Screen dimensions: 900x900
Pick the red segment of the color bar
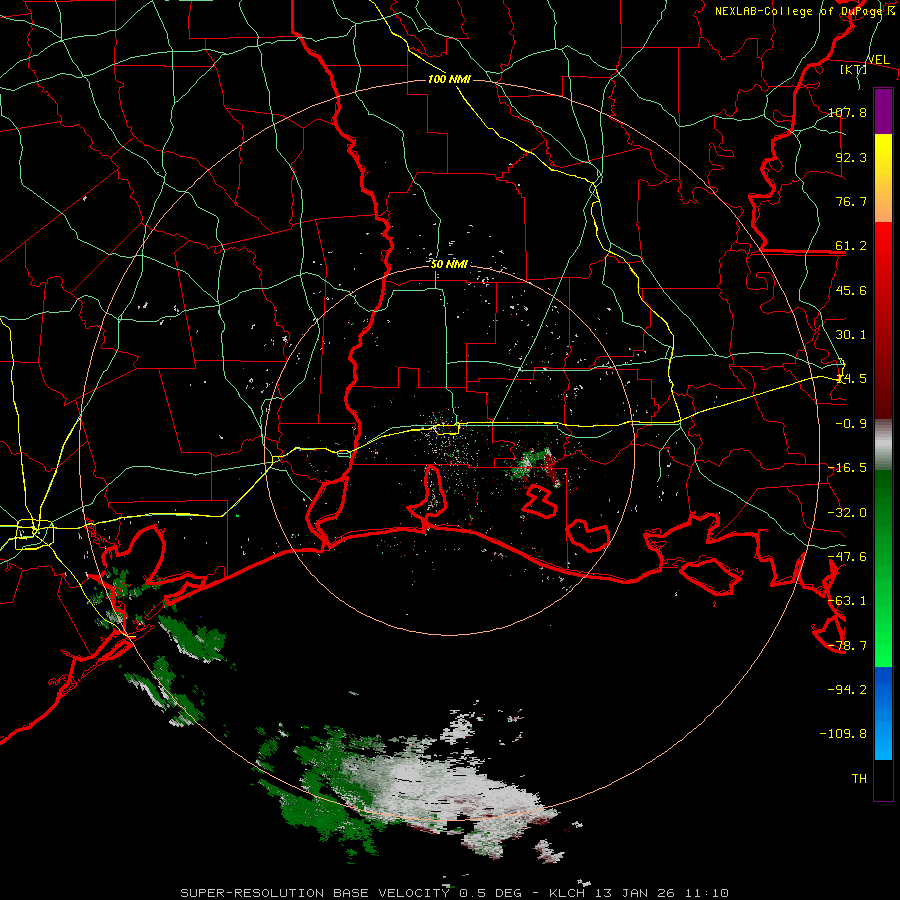click(883, 320)
